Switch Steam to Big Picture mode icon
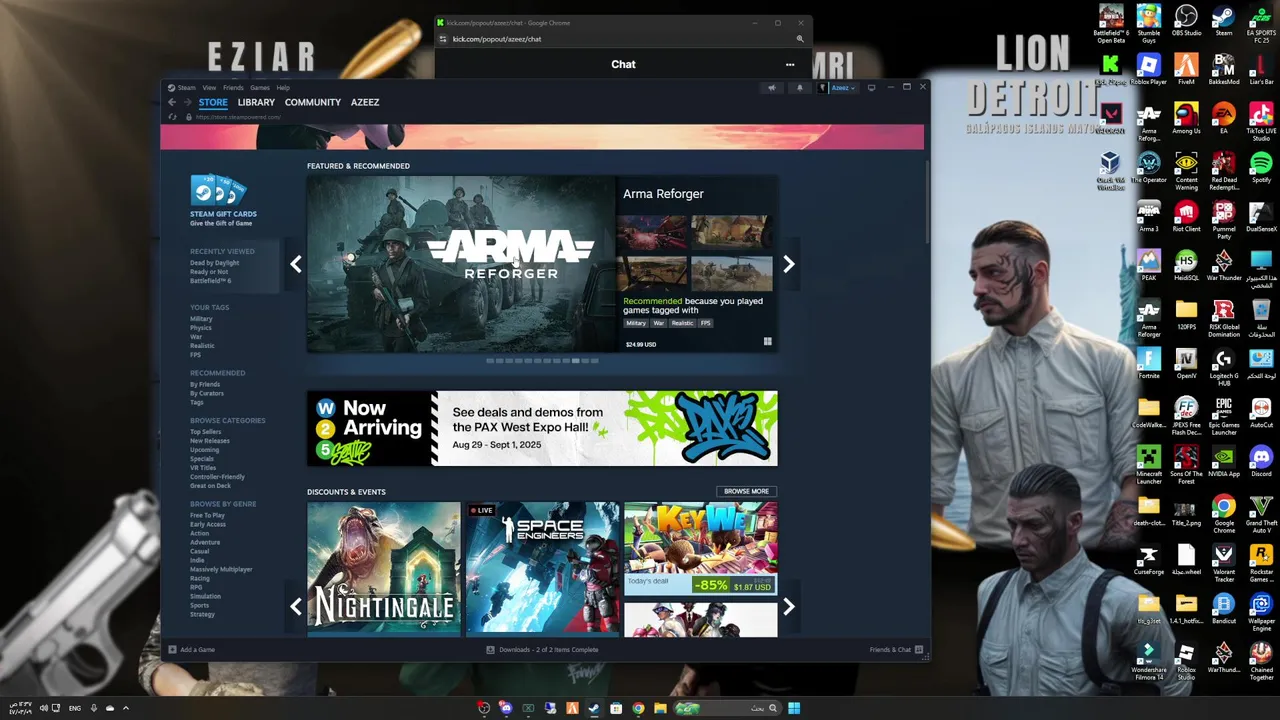The image size is (1280, 720). pyautogui.click(x=871, y=88)
